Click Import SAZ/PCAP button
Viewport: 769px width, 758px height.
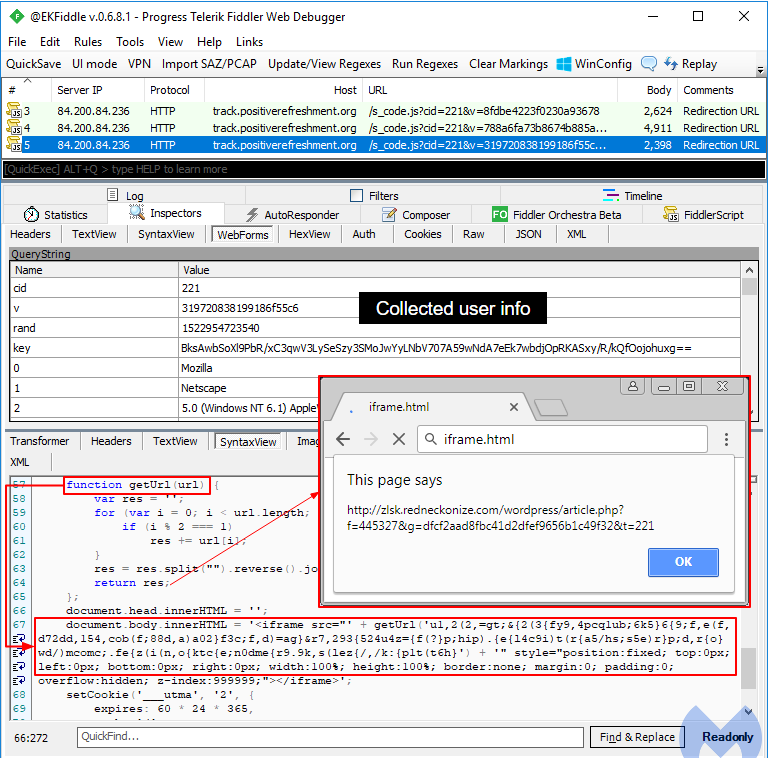tap(209, 64)
